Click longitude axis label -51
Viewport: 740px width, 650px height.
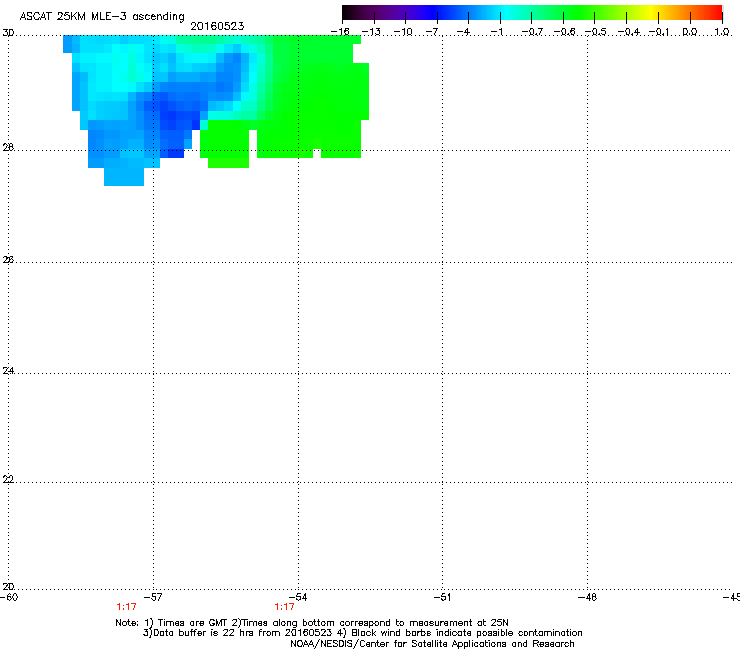443,597
